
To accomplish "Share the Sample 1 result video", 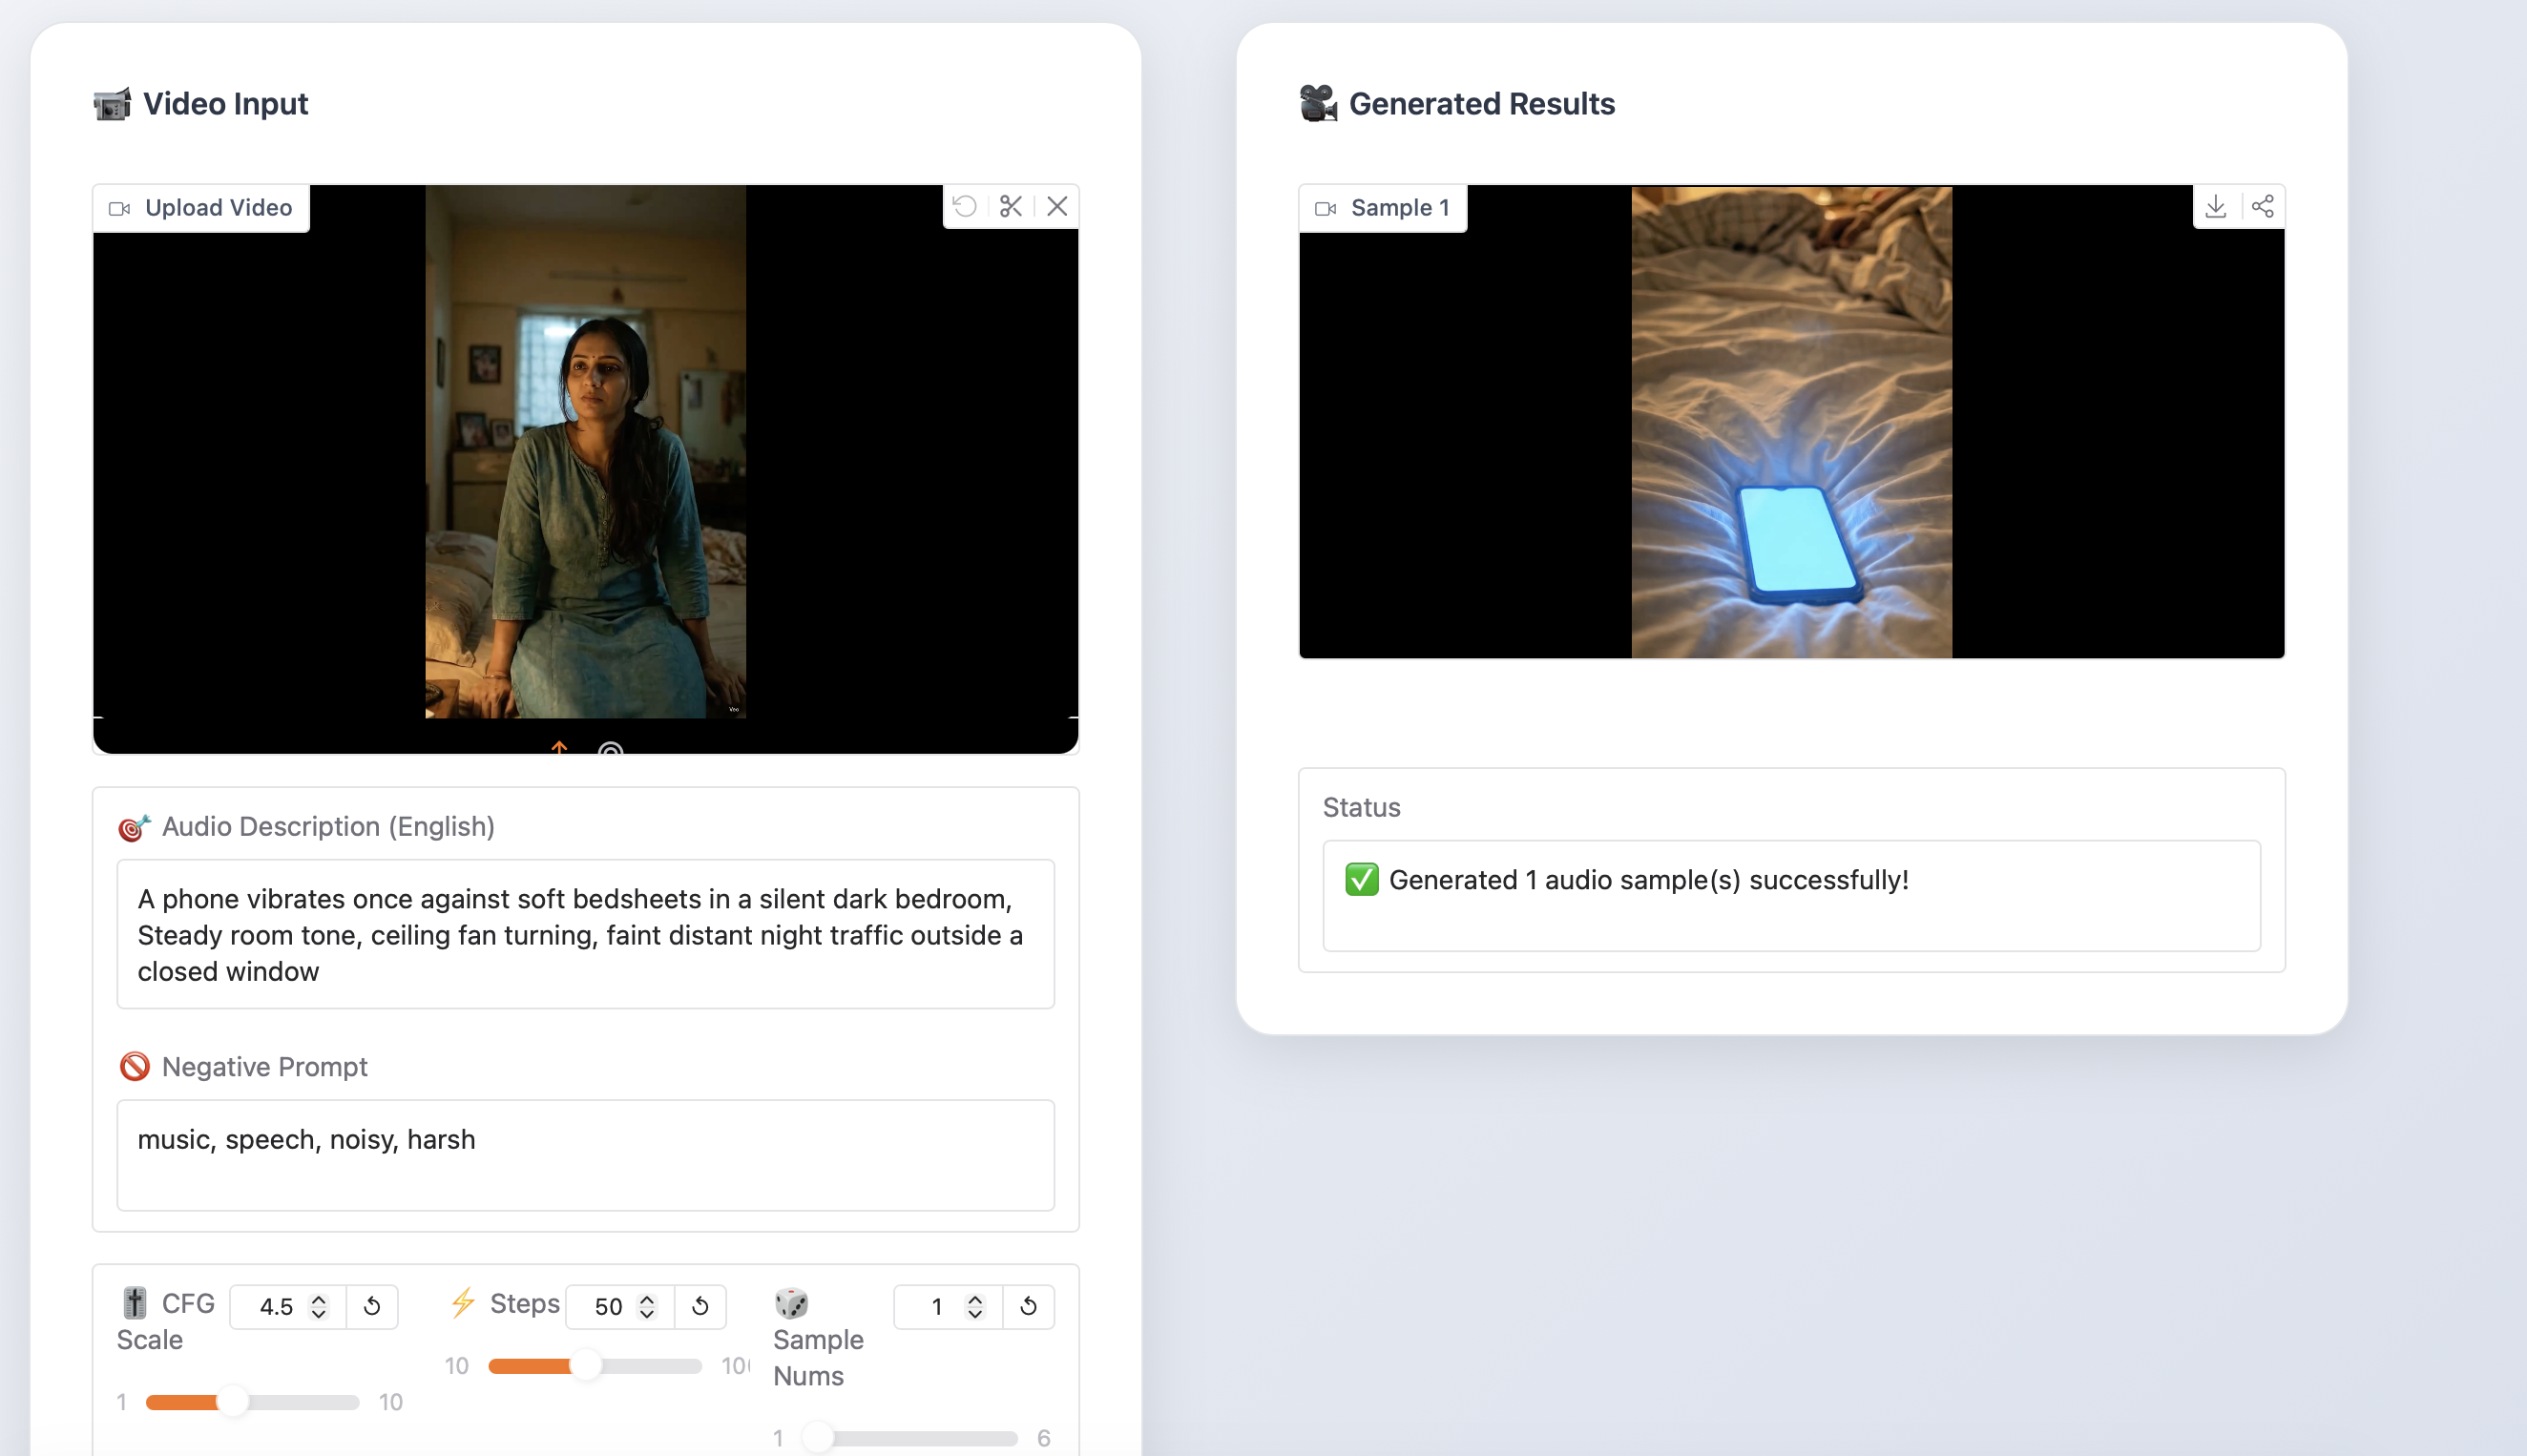I will click(2262, 206).
